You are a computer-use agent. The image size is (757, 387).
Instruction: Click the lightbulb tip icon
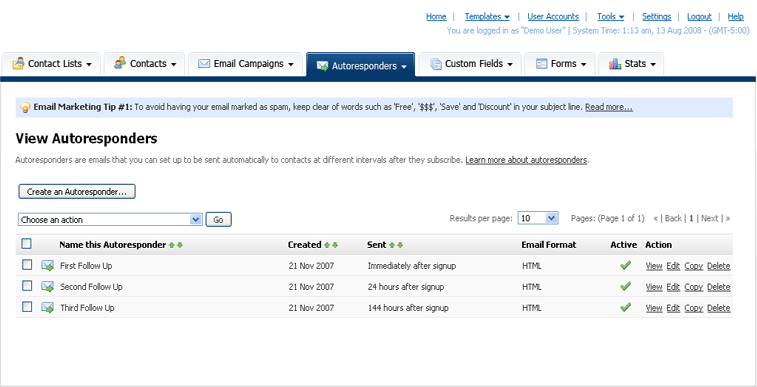pos(26,108)
